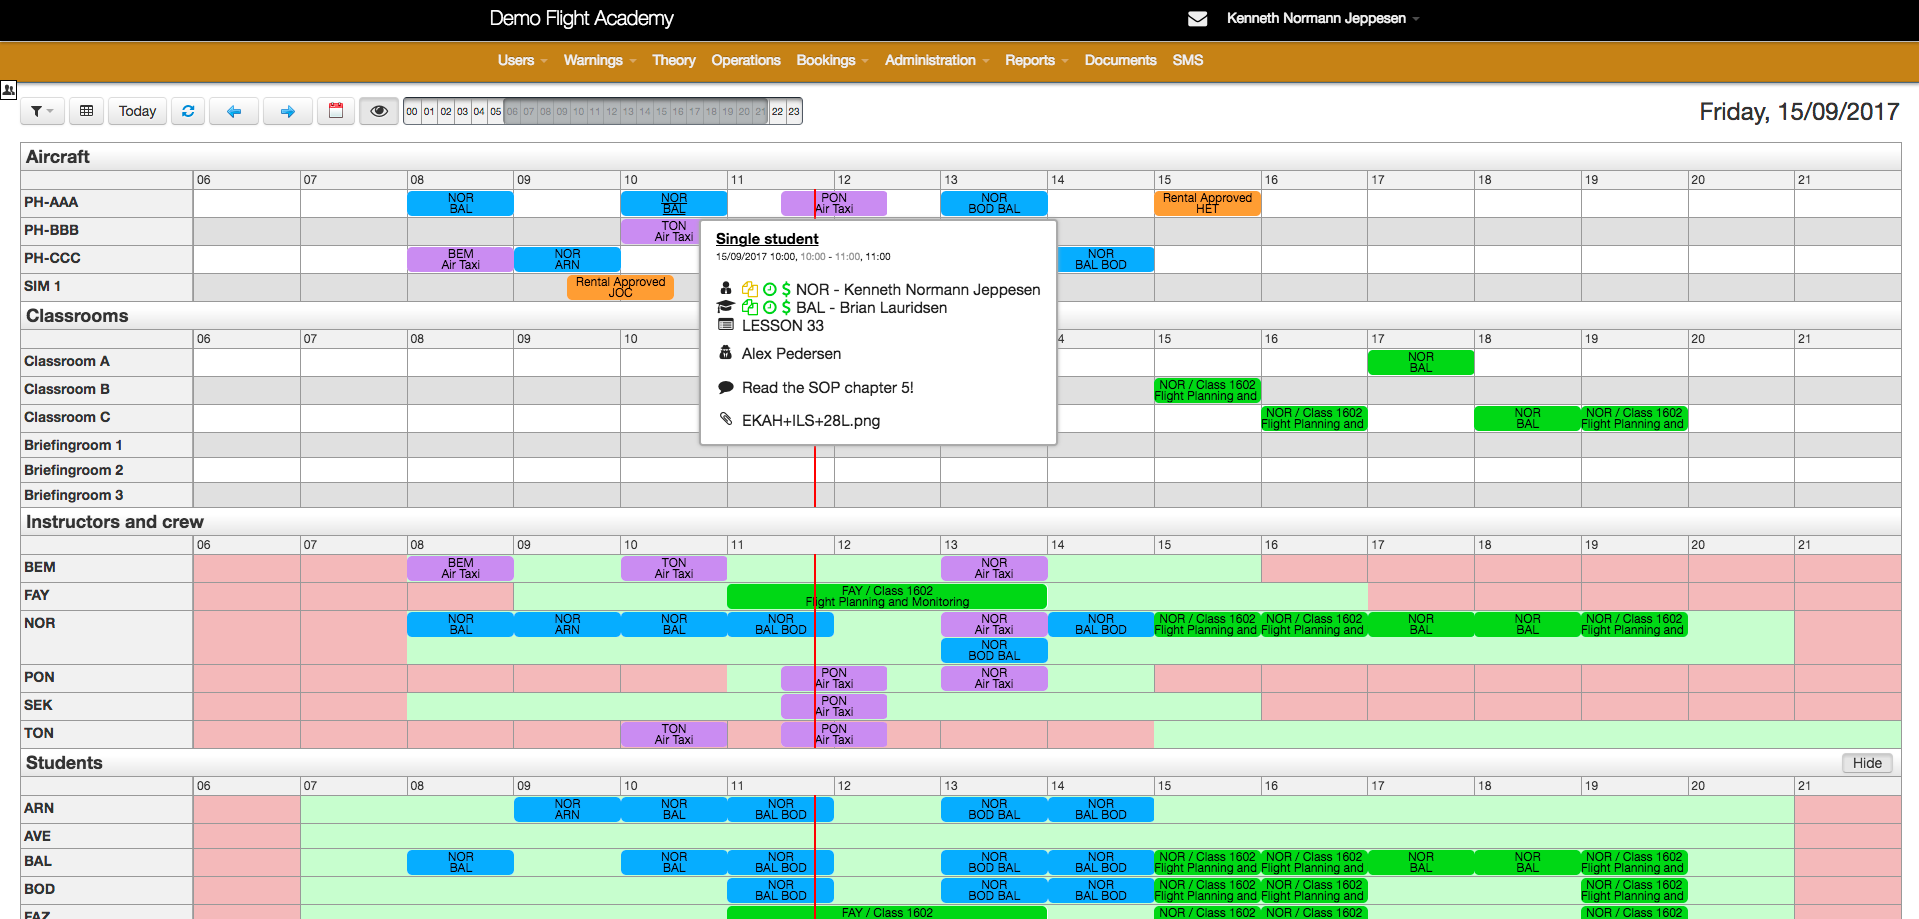Go to the previous day

[x=234, y=111]
